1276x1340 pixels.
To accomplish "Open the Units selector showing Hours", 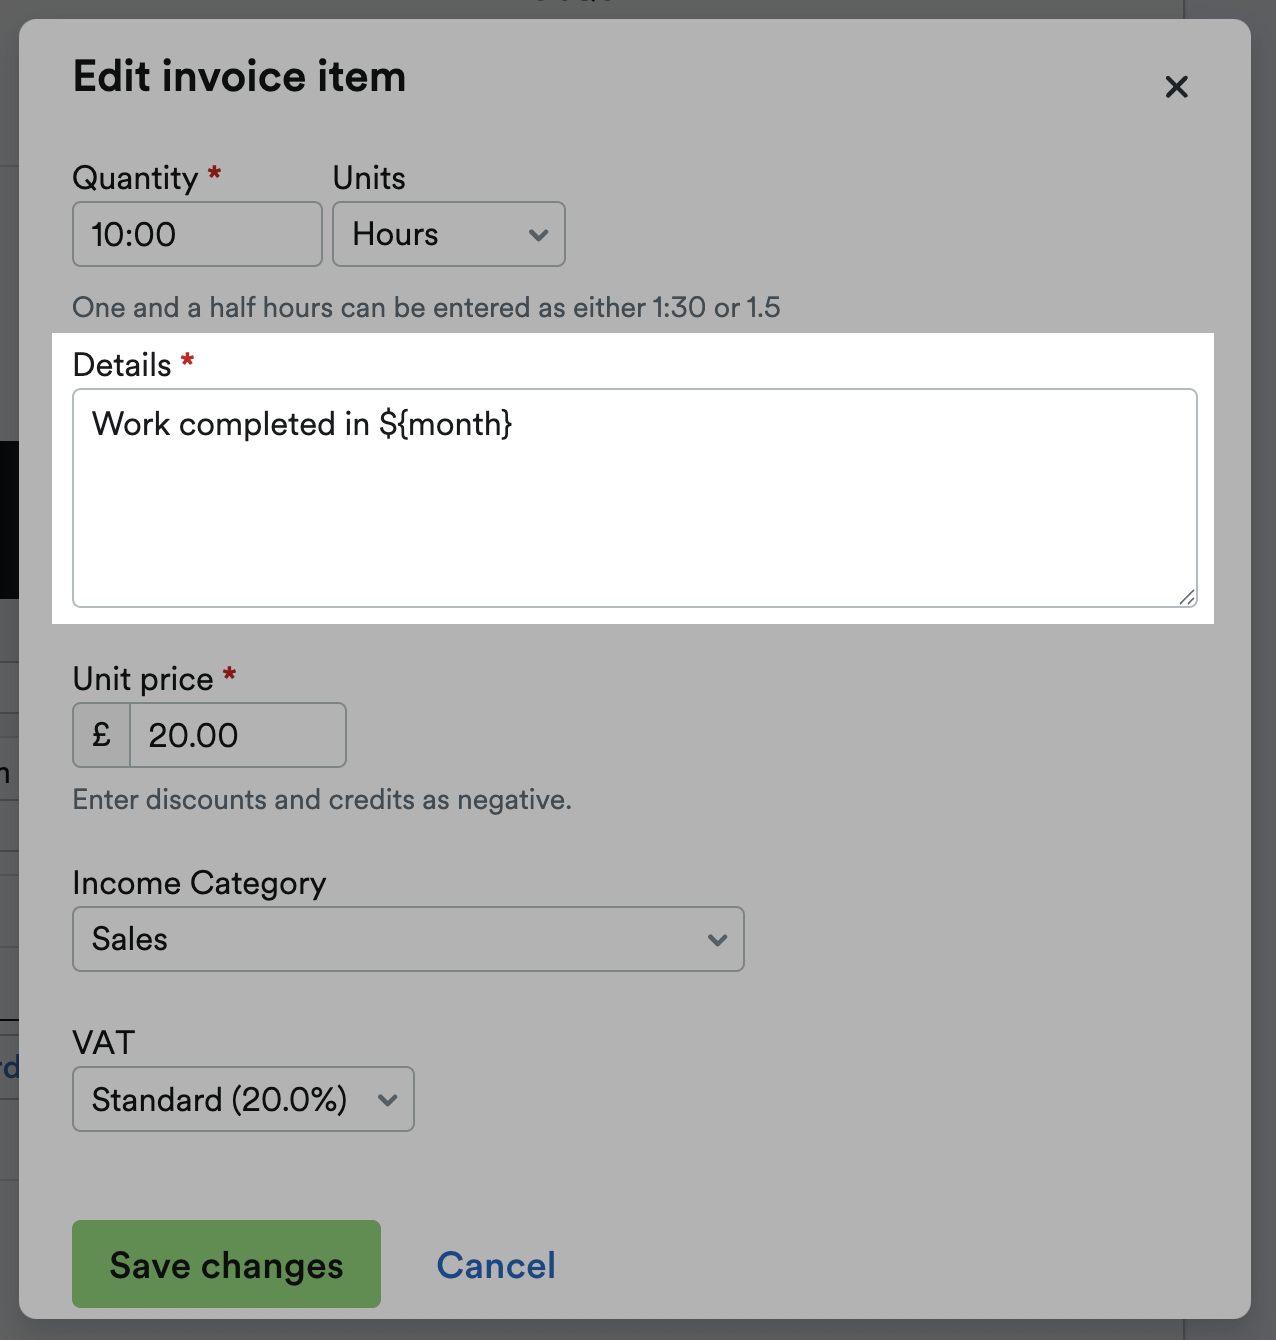I will (448, 234).
